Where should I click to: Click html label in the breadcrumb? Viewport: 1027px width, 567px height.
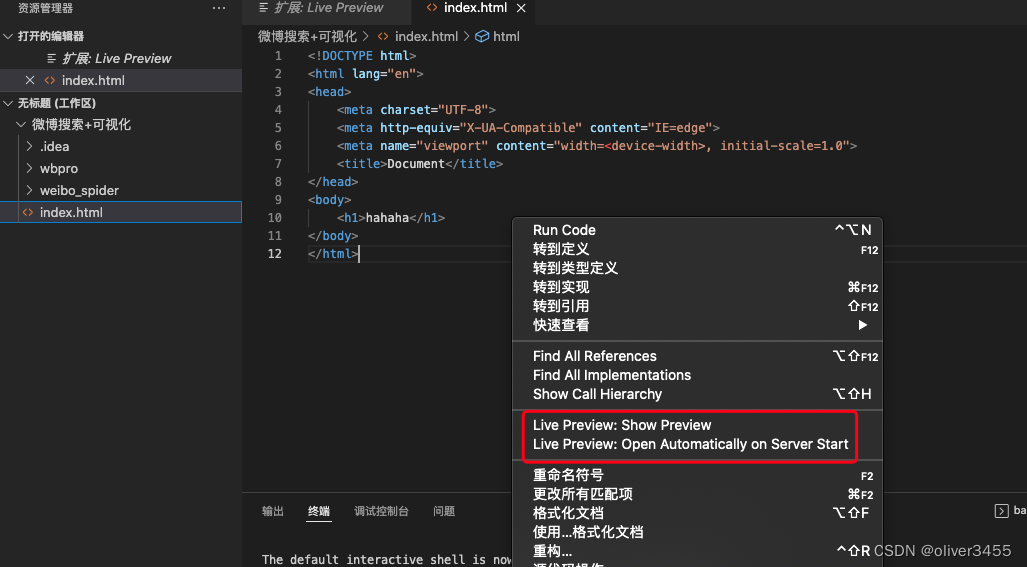coord(506,37)
